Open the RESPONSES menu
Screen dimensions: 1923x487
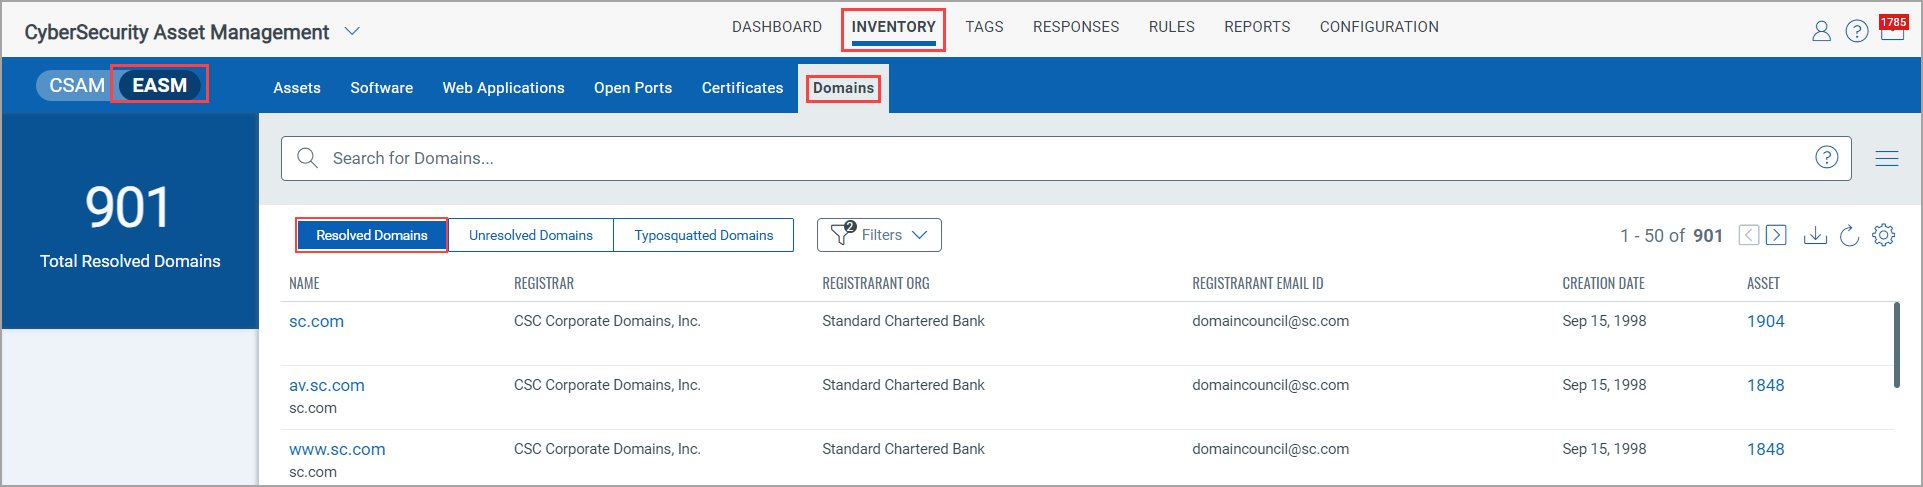[1076, 27]
